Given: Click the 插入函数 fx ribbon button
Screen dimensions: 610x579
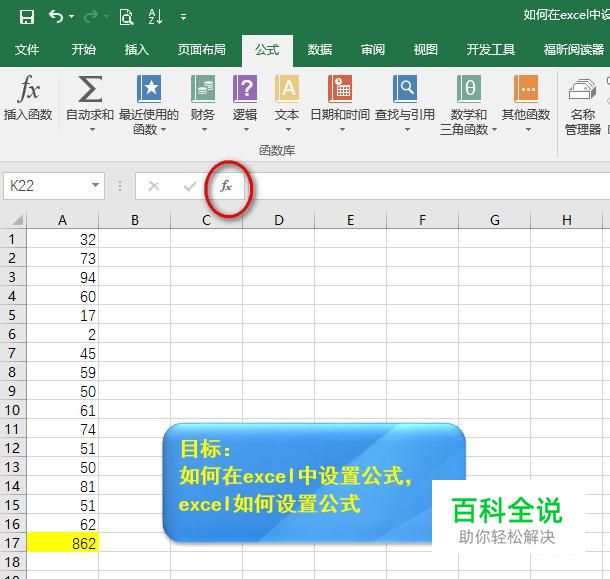Looking at the screenshot, I should tap(28, 98).
